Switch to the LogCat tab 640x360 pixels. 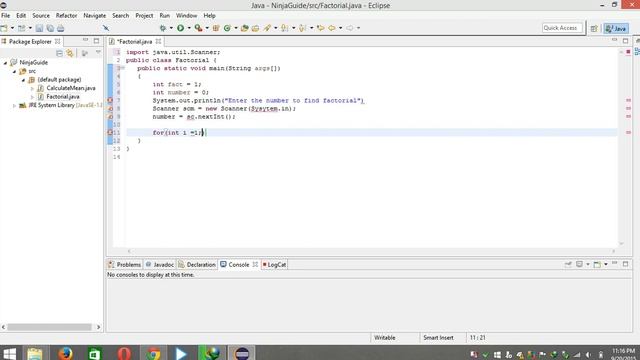pyautogui.click(x=274, y=264)
